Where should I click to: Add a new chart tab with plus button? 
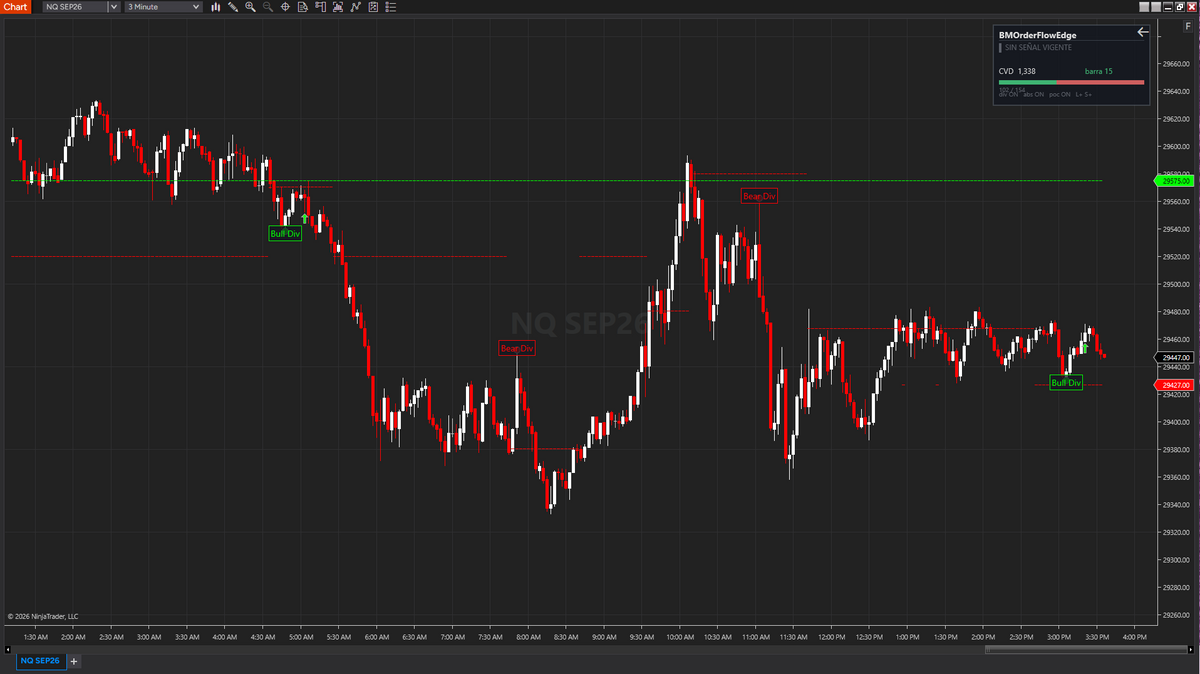(x=73, y=661)
